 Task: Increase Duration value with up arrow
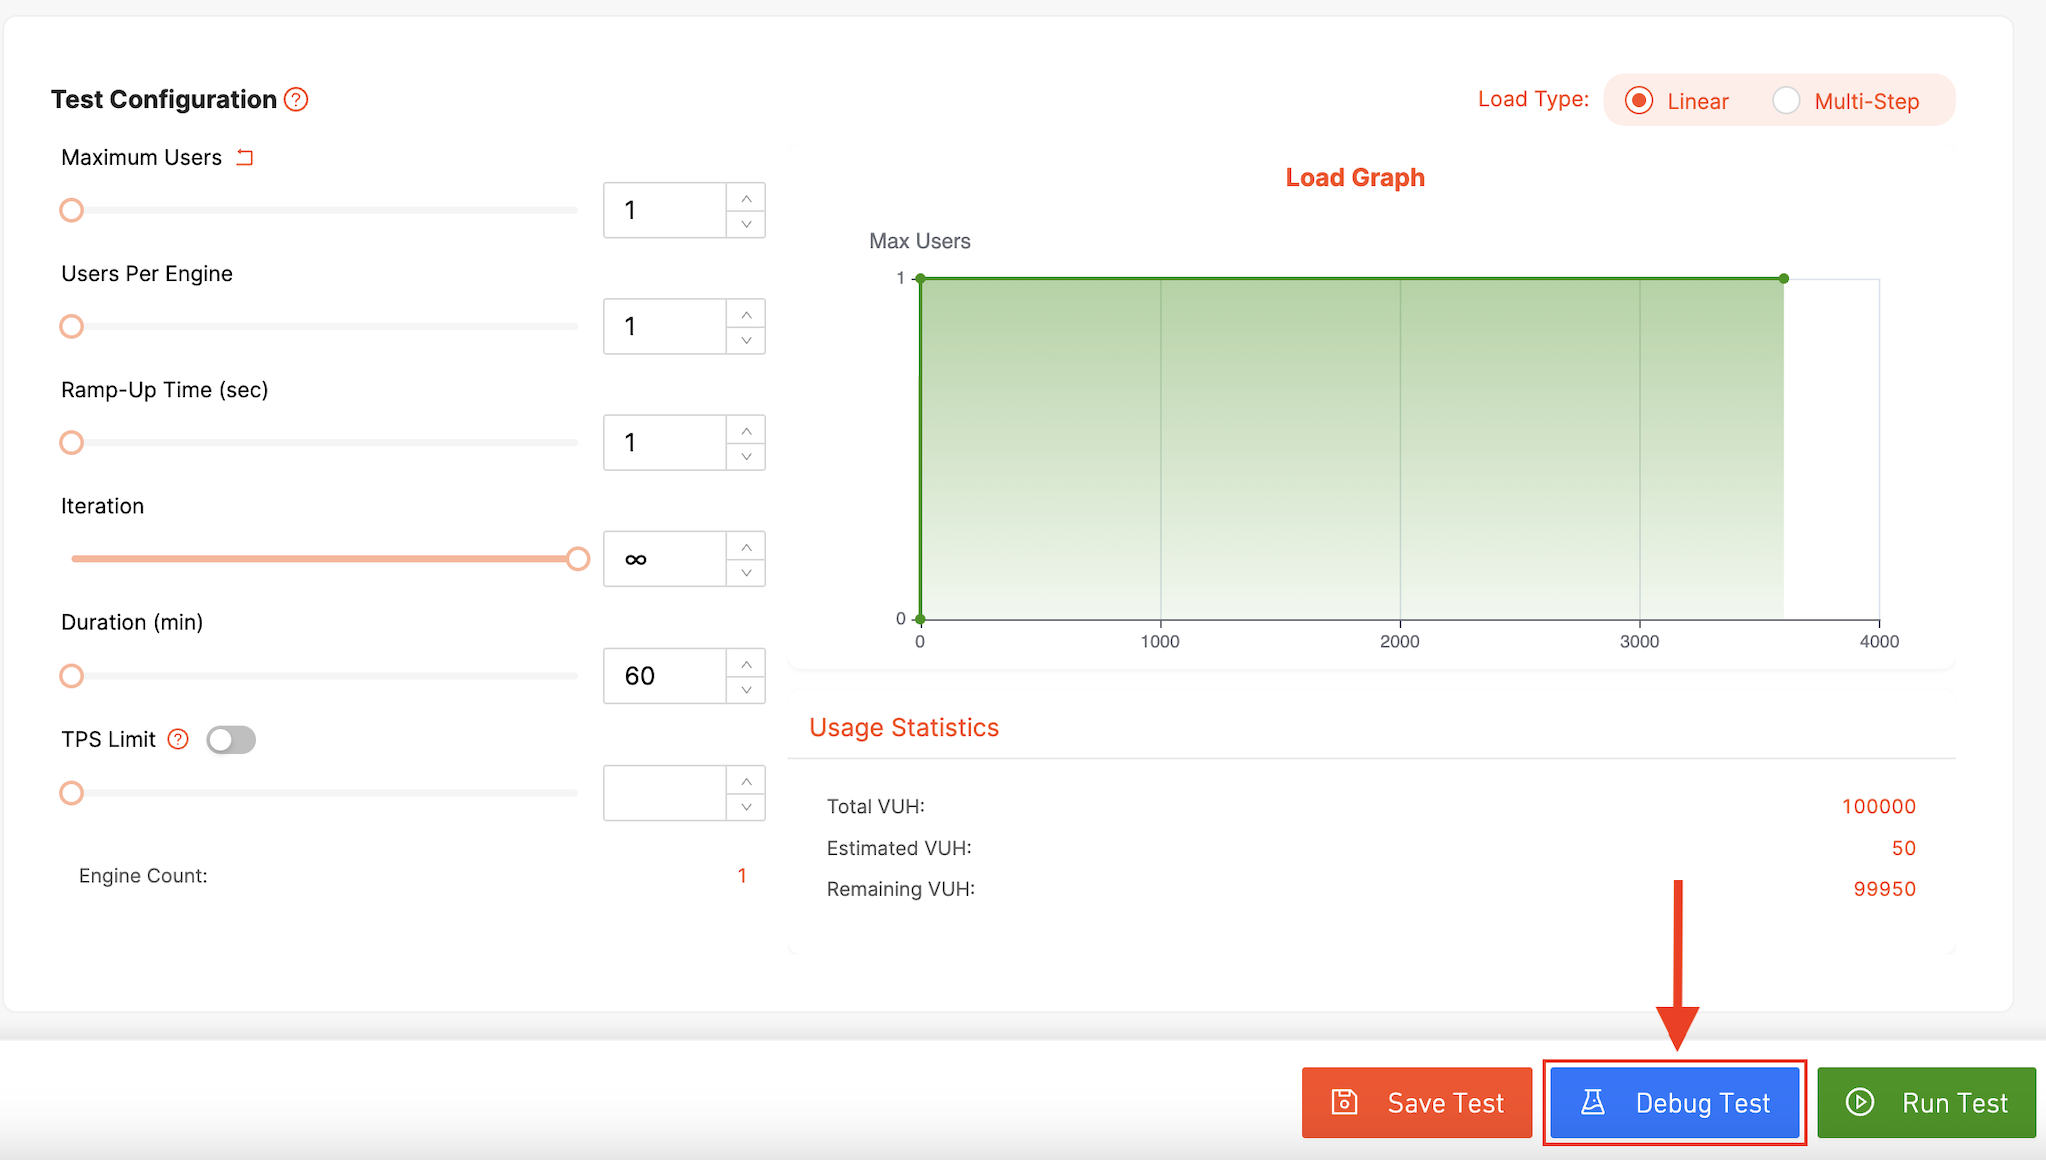pyautogui.click(x=746, y=663)
